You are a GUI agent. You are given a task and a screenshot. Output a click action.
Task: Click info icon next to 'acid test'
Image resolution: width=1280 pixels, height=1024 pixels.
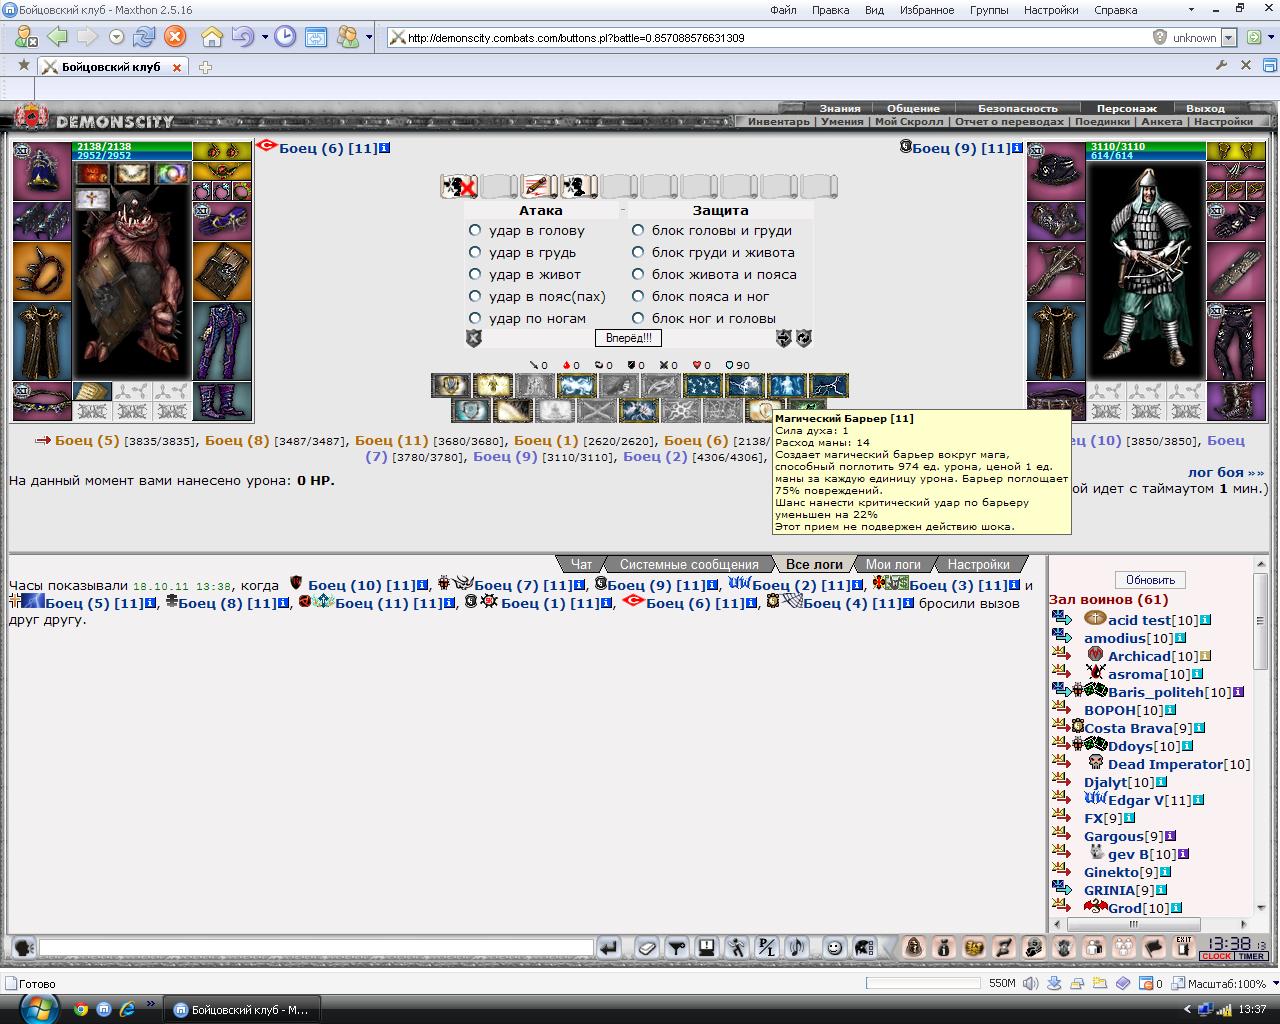pos(1206,620)
